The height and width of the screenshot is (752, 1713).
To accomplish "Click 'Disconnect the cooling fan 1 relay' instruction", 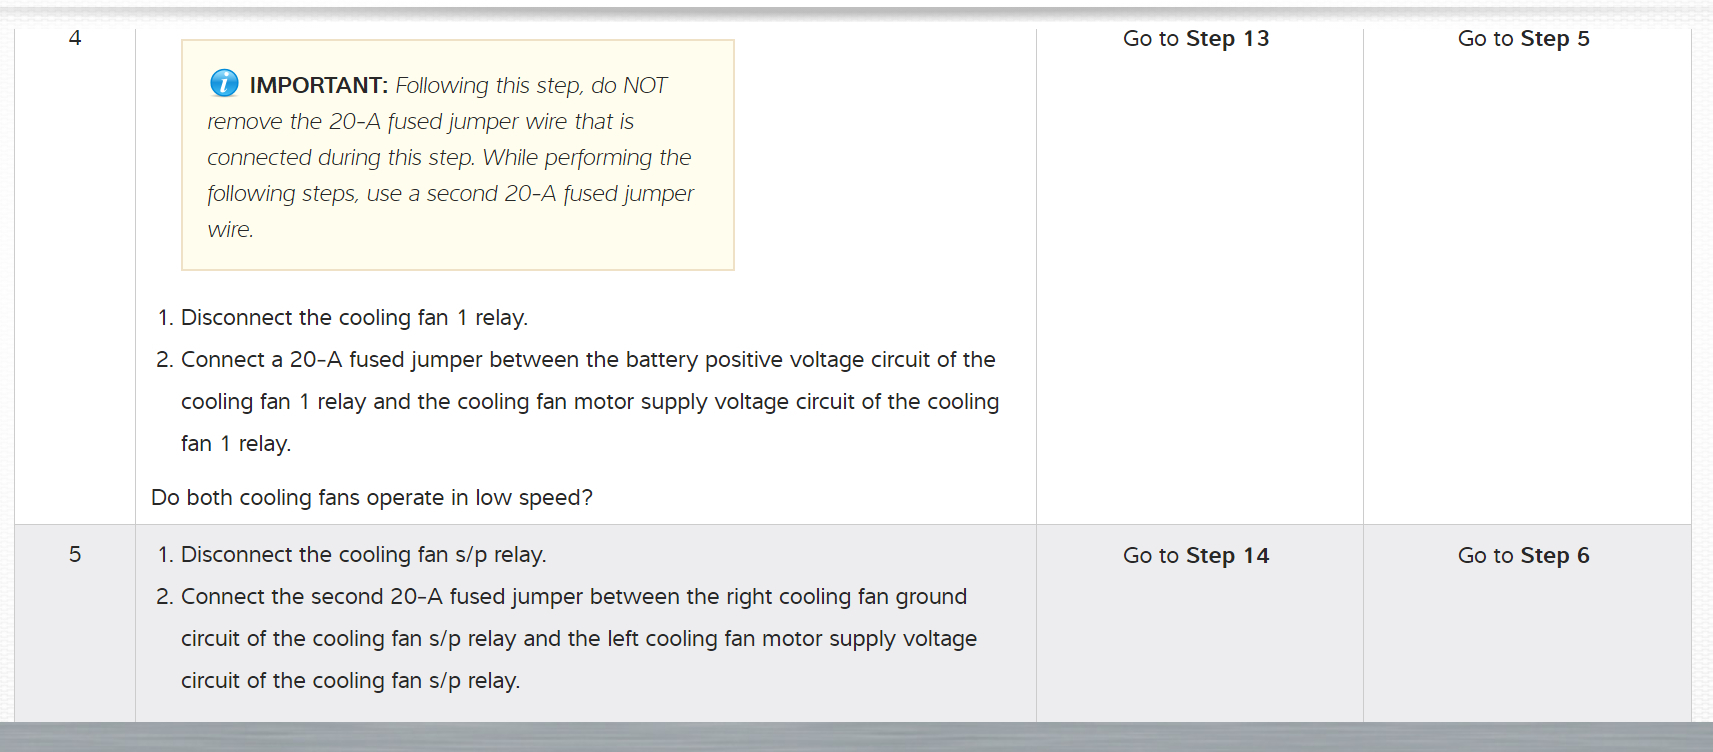I will [354, 318].
